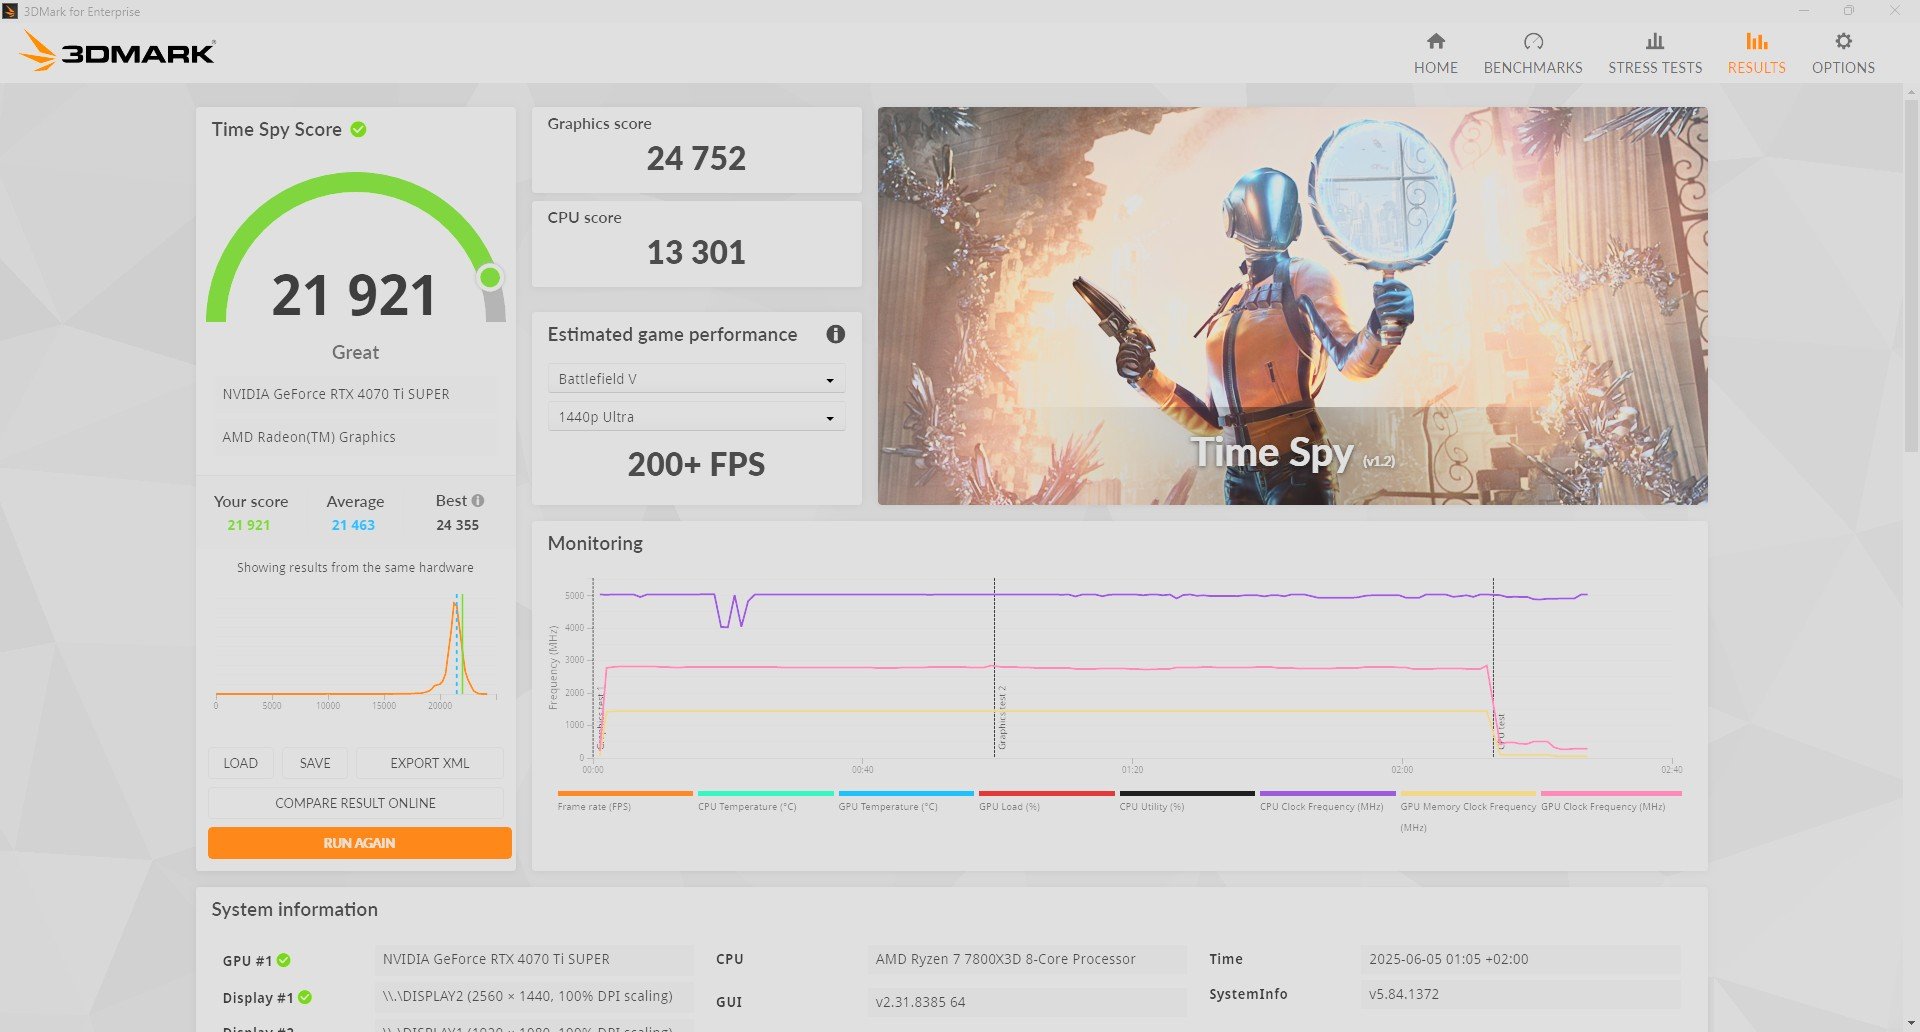Viewport: 1920px width, 1032px height.
Task: Click SystemInfo version v5.84.1372
Action: [x=1520, y=994]
